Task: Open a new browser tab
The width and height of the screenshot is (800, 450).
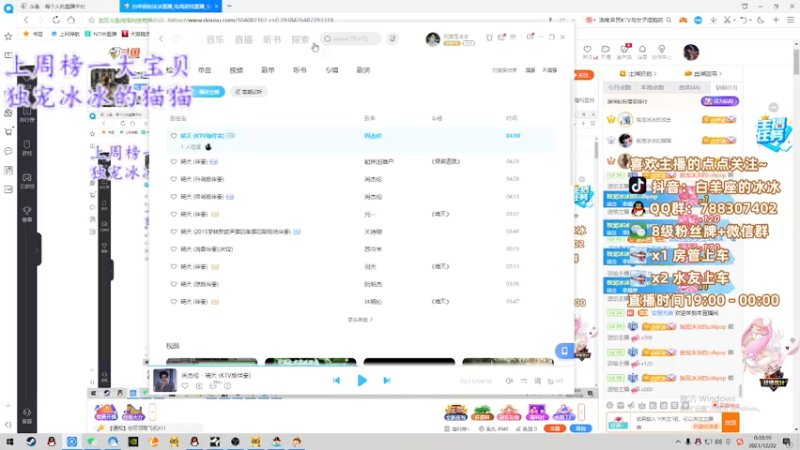Action: [x=230, y=6]
